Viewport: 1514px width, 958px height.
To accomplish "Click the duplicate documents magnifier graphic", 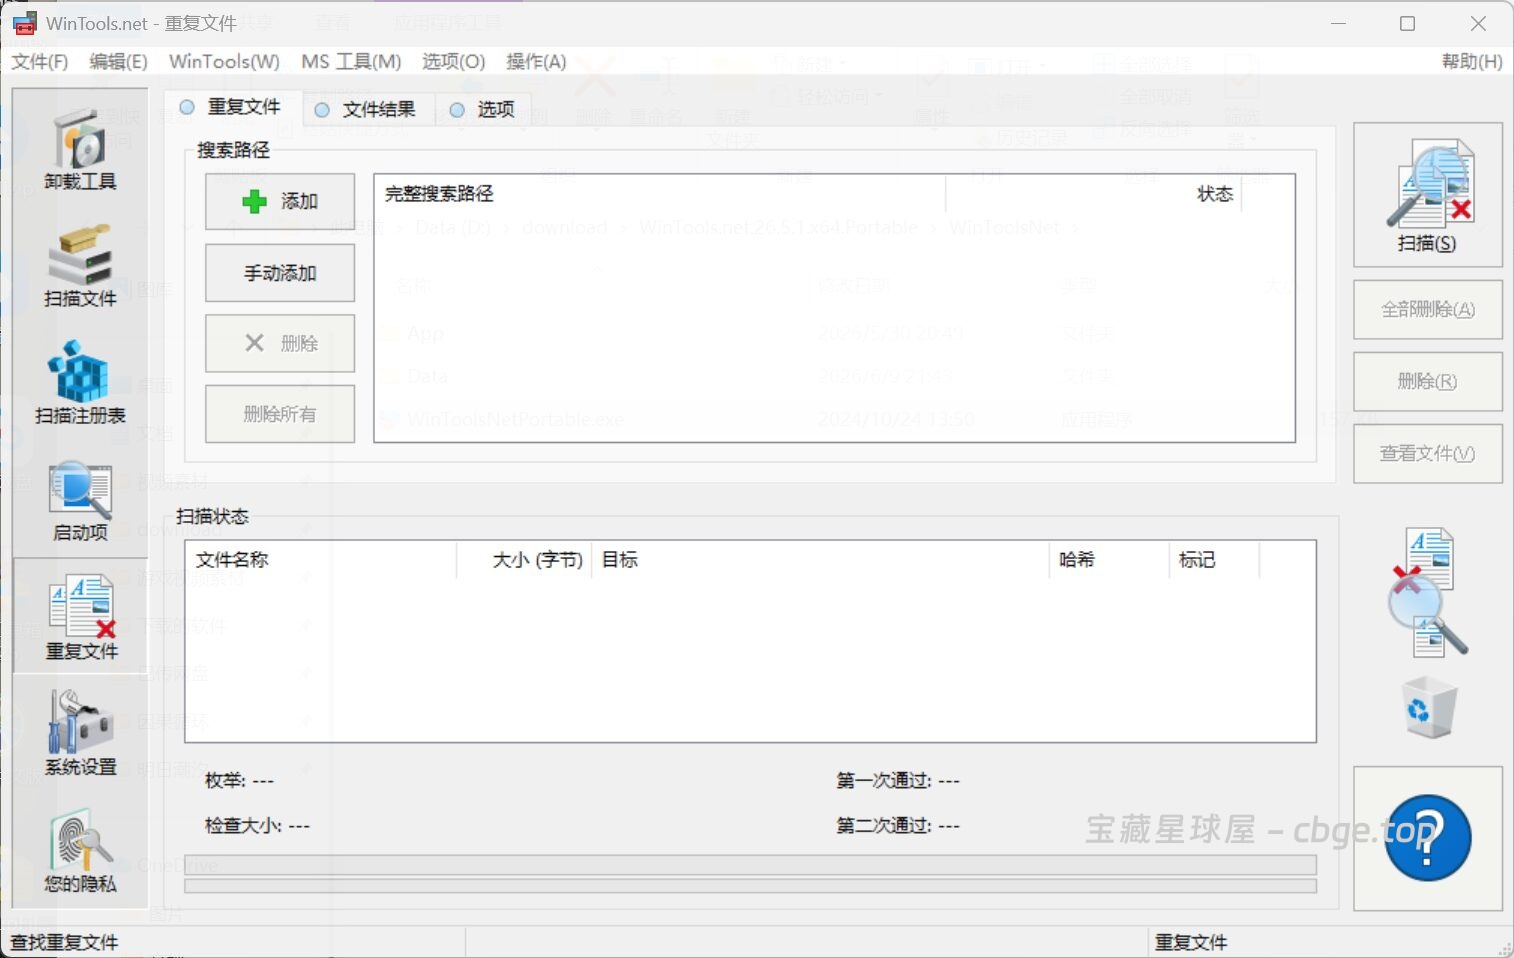I will click(x=1428, y=592).
